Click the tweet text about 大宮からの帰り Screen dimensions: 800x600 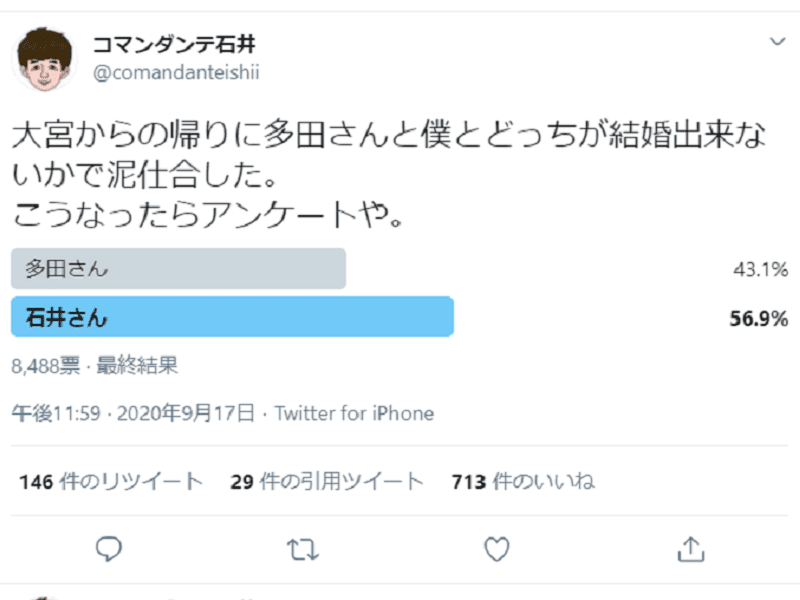(x=389, y=174)
